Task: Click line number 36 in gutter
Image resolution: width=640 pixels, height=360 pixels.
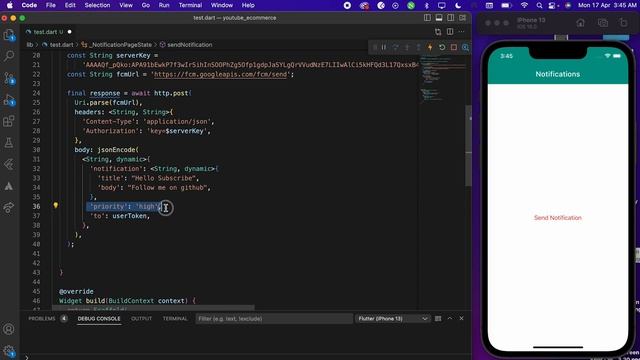Action: click(x=36, y=207)
